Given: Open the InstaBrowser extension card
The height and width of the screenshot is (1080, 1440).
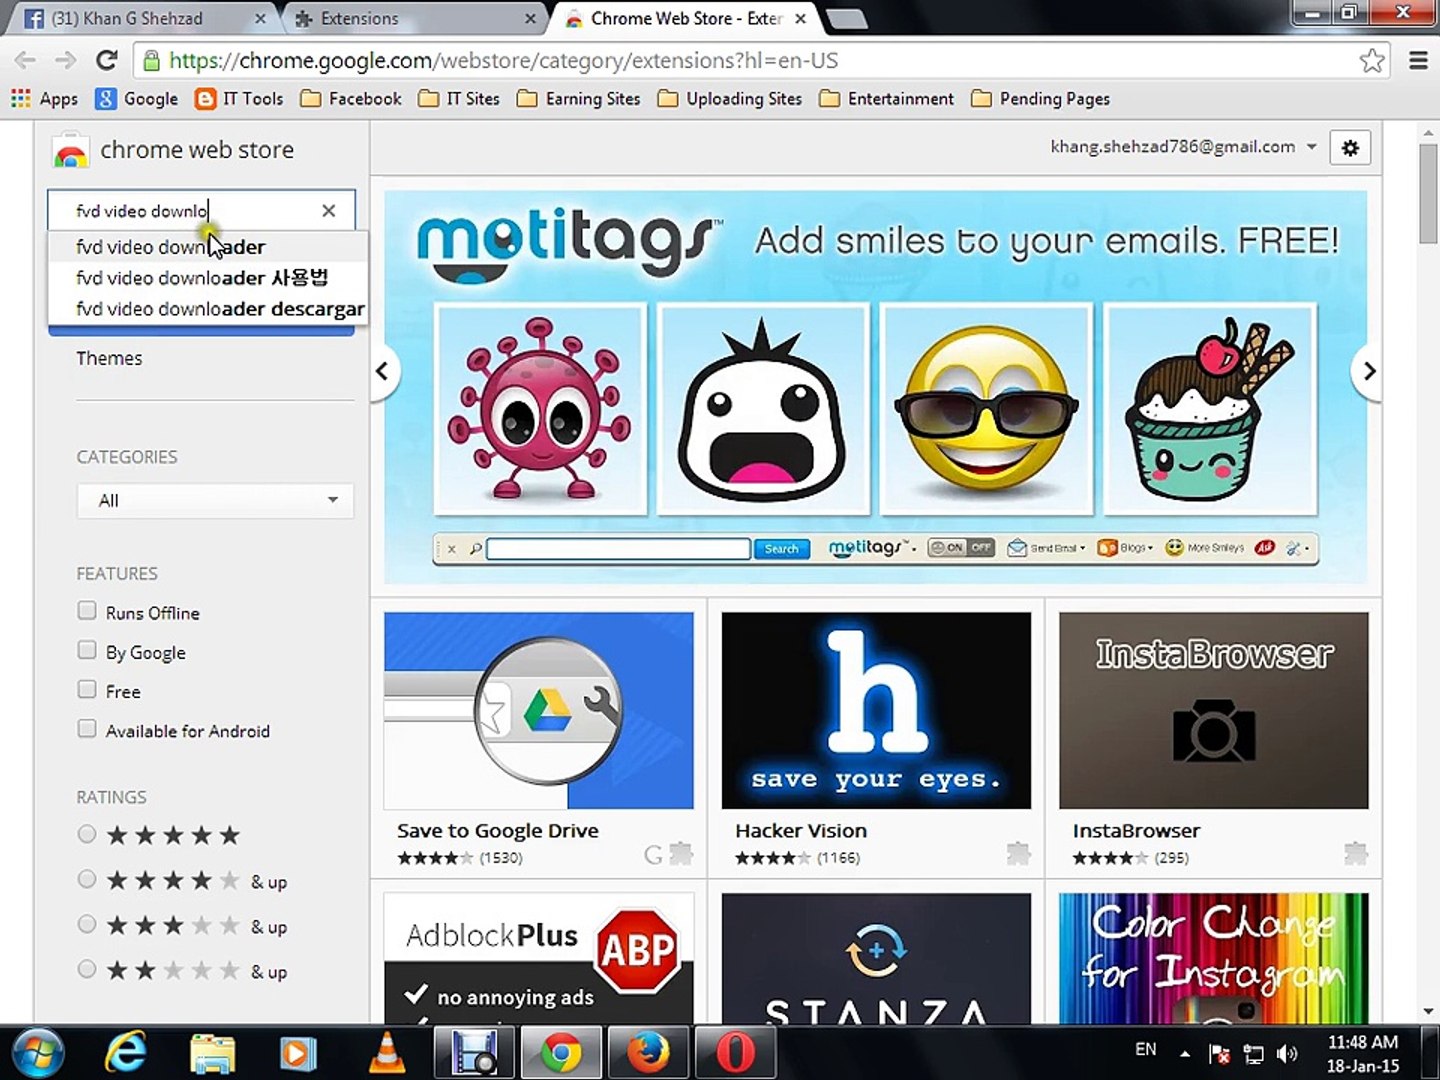Looking at the screenshot, I should 1214,739.
